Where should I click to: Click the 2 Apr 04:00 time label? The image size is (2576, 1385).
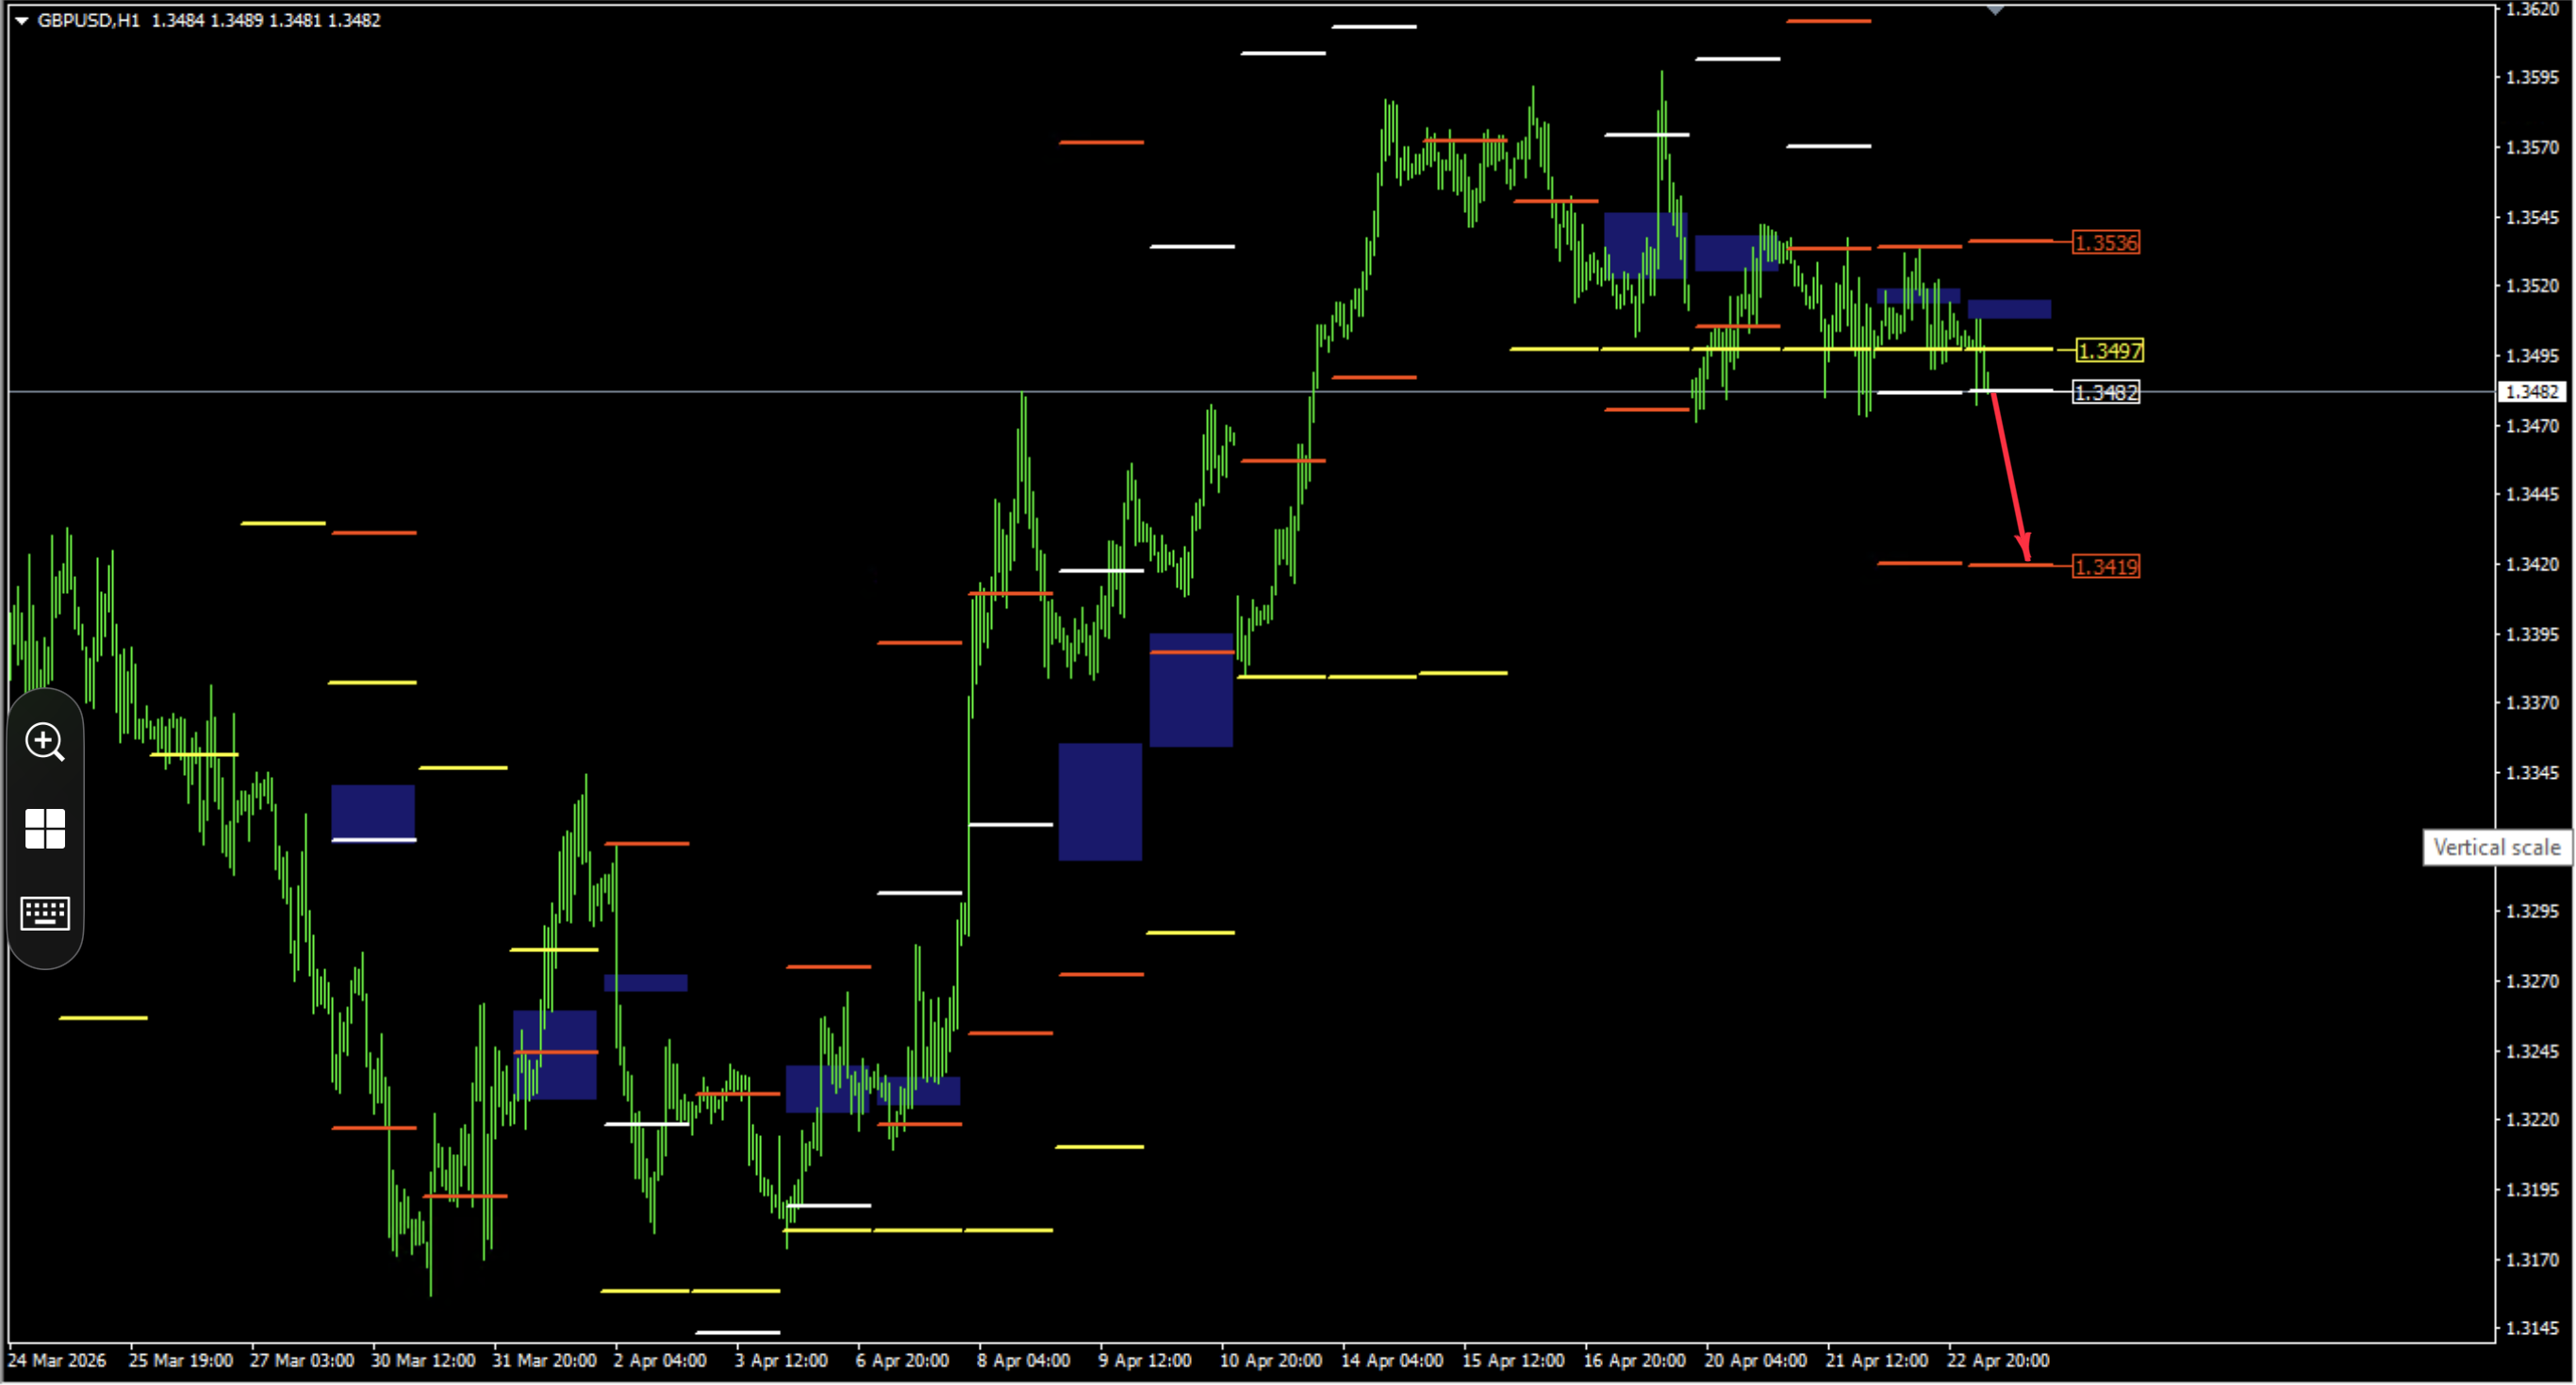click(x=660, y=1362)
